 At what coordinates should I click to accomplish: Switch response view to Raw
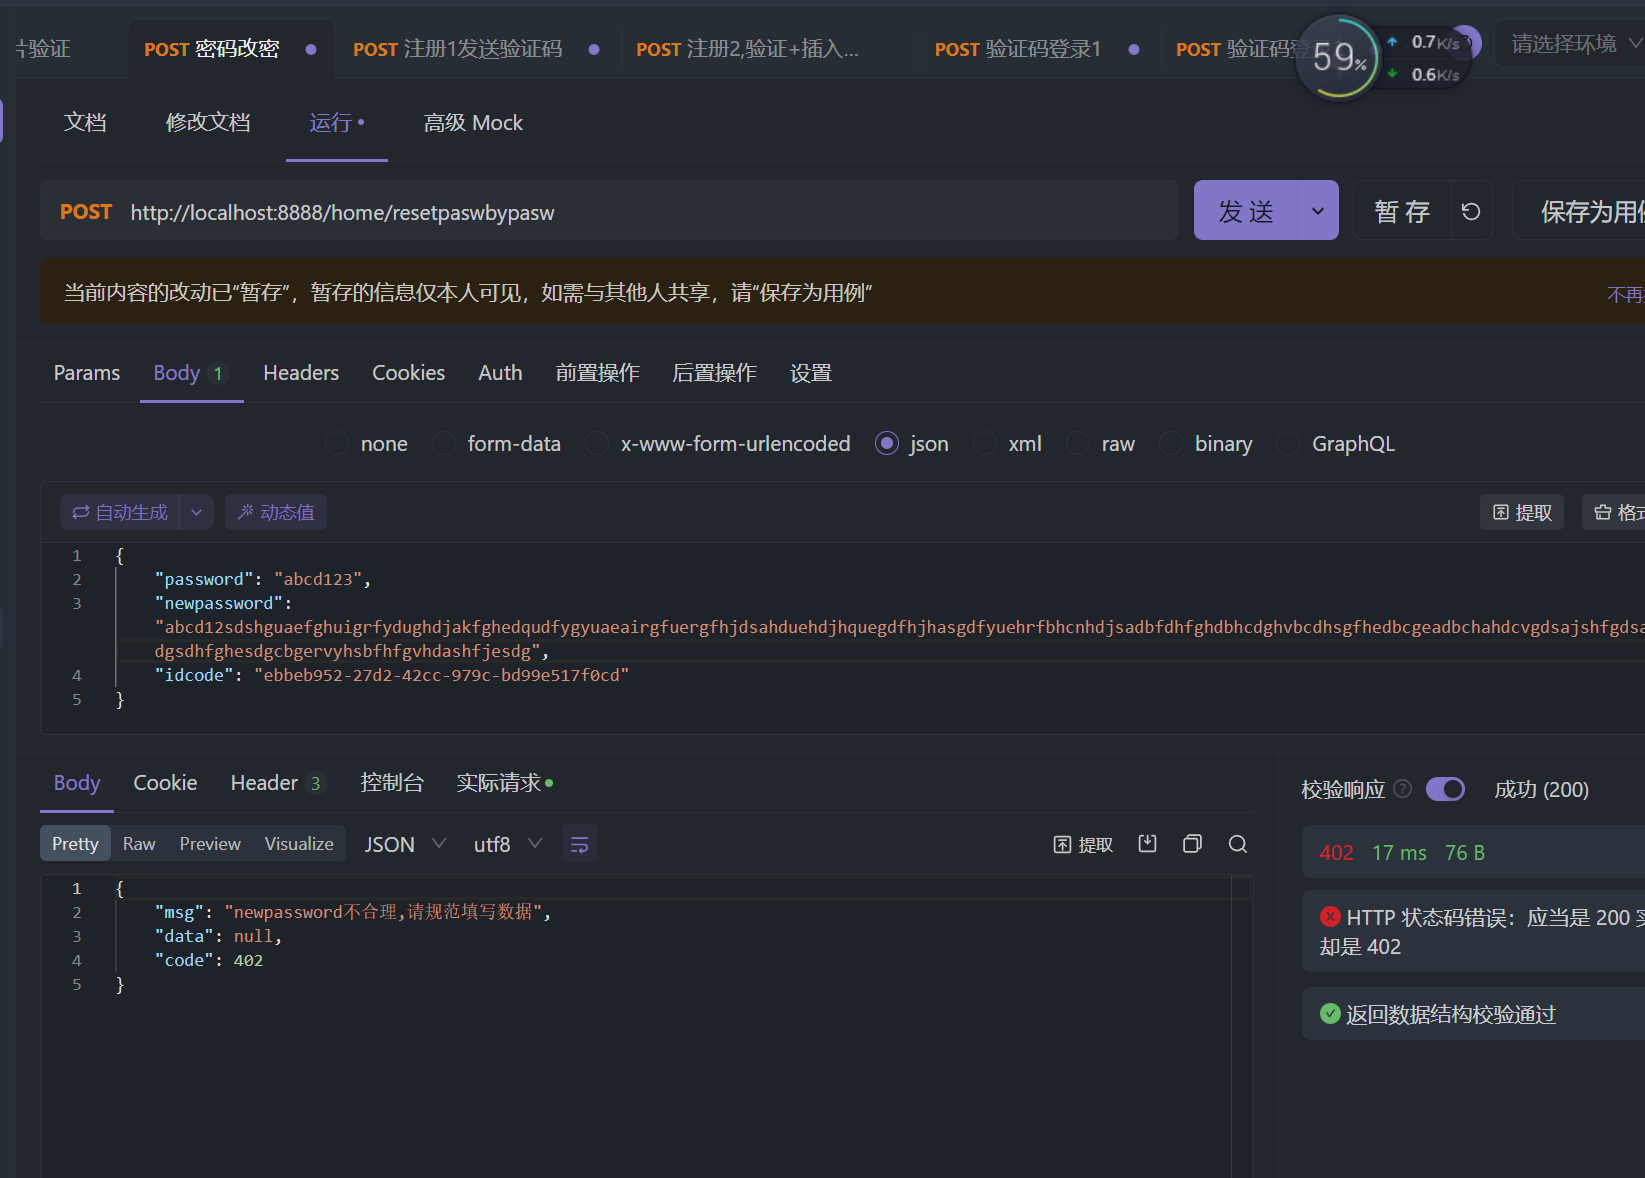[139, 844]
